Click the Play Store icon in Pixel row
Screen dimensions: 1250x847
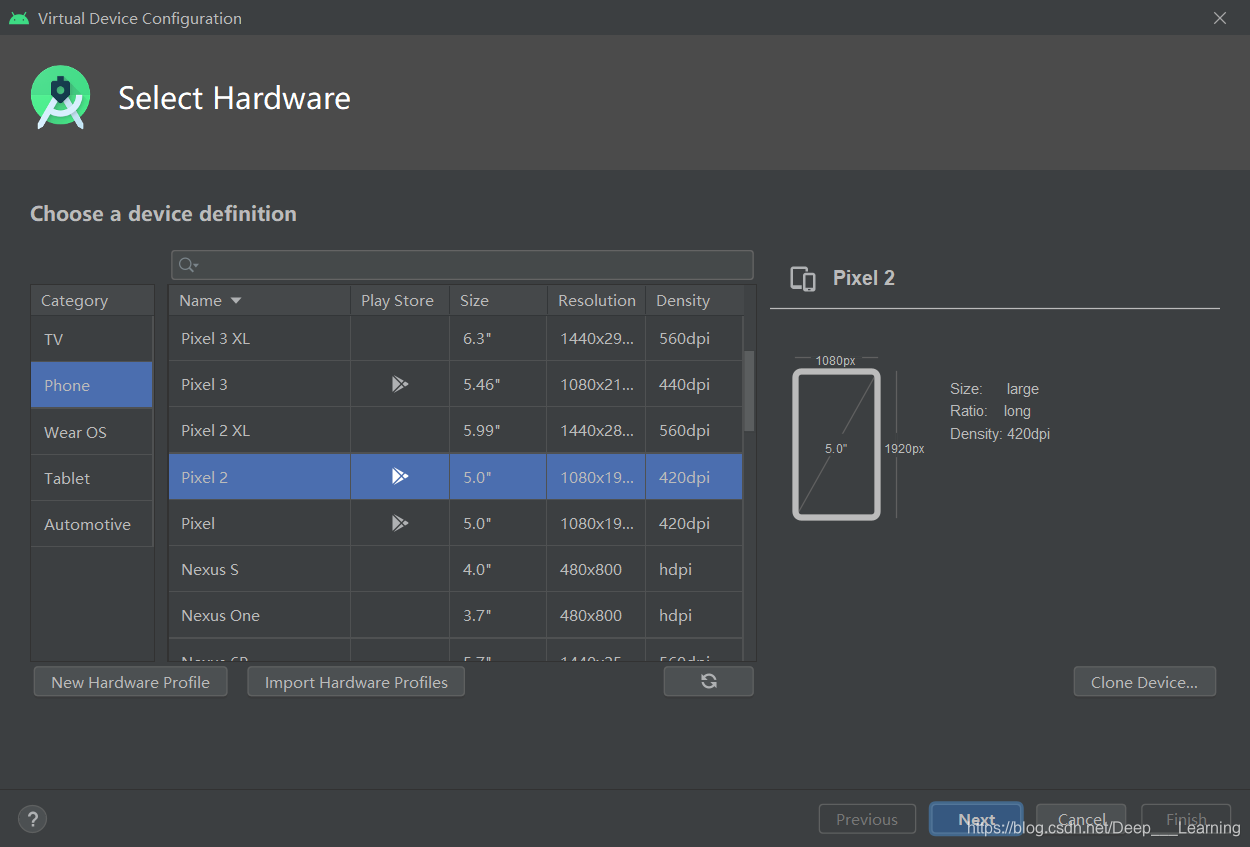click(400, 523)
